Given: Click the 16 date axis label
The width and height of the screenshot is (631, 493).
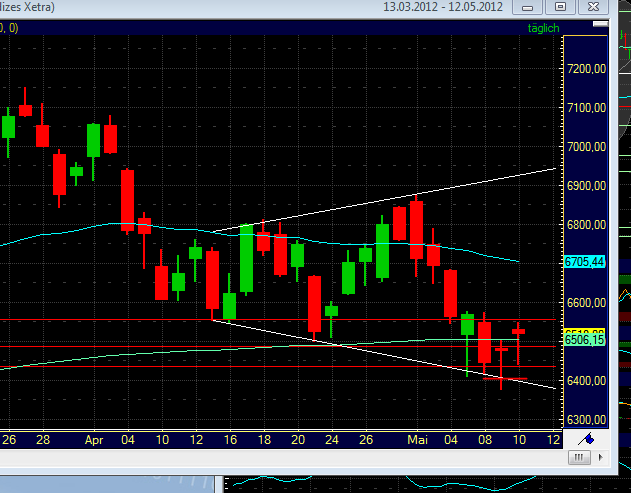Looking at the screenshot, I should (230, 440).
